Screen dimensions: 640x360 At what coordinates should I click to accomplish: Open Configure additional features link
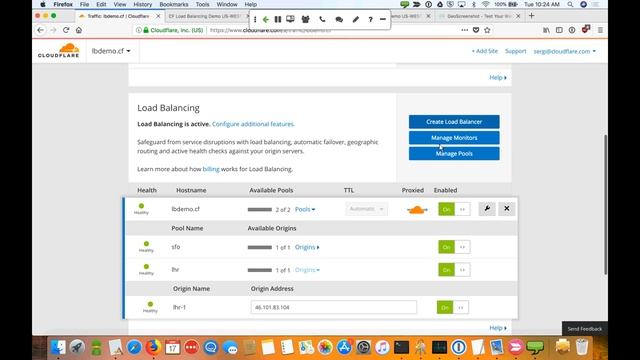point(253,124)
